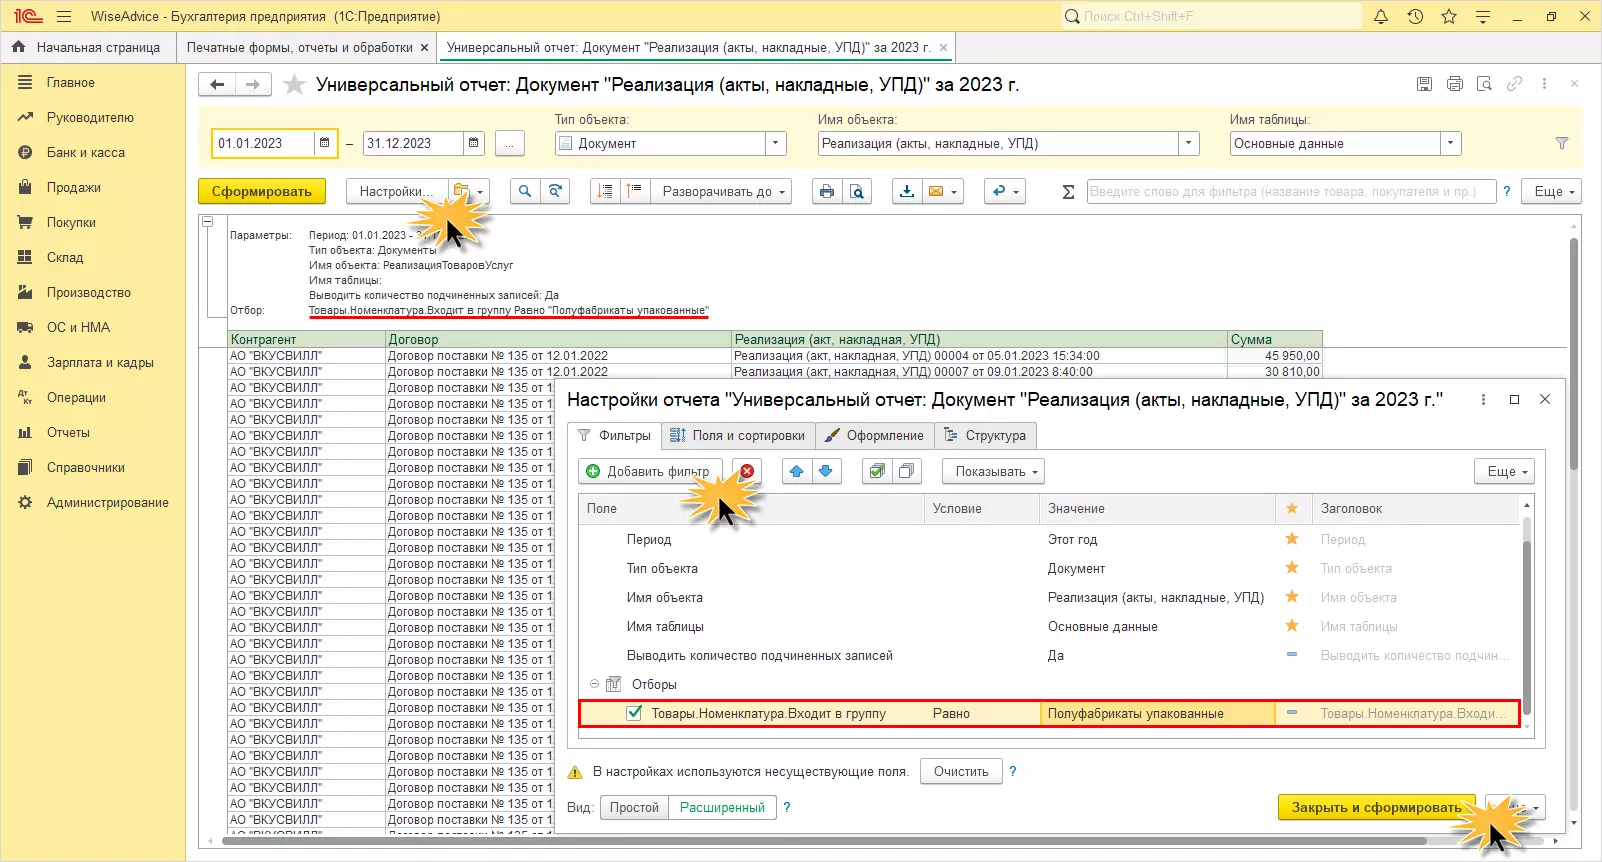Open print preview icon in toolbar
The width and height of the screenshot is (1602, 862).
[x=857, y=191]
